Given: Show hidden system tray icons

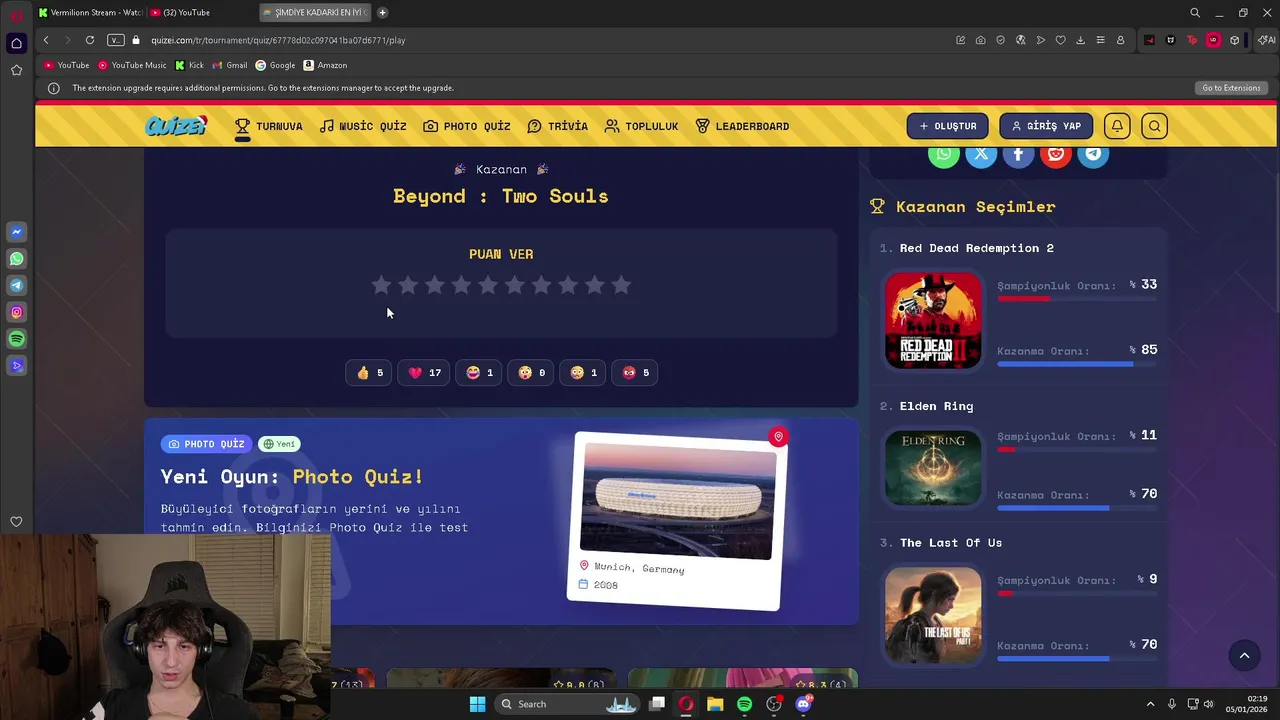Looking at the screenshot, I should pyautogui.click(x=1150, y=704).
